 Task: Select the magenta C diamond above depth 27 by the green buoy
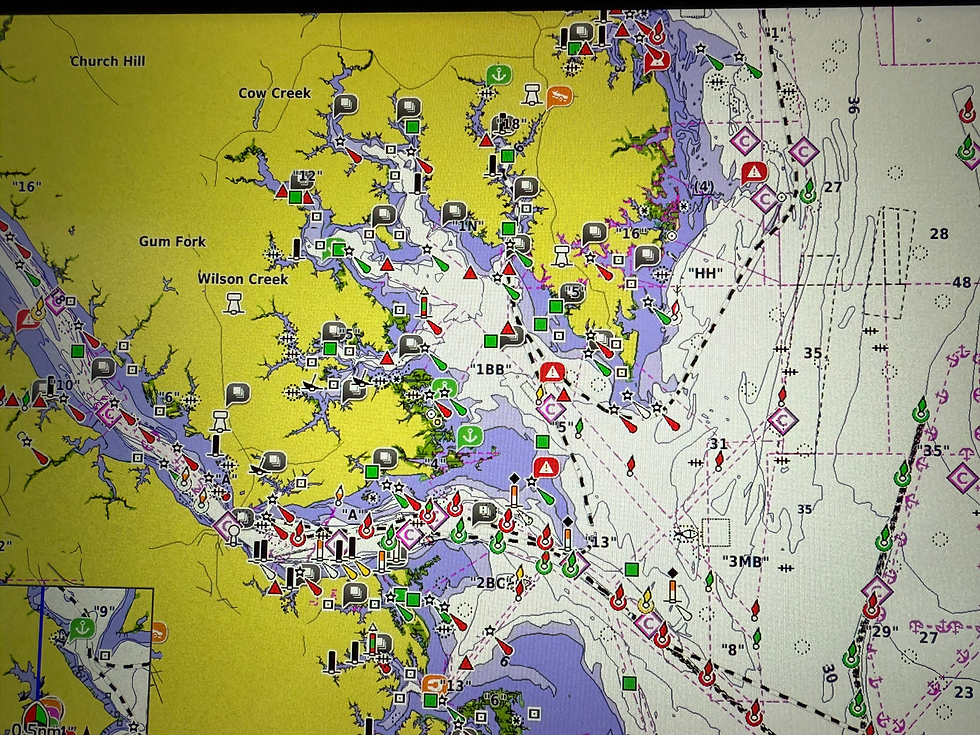804,151
